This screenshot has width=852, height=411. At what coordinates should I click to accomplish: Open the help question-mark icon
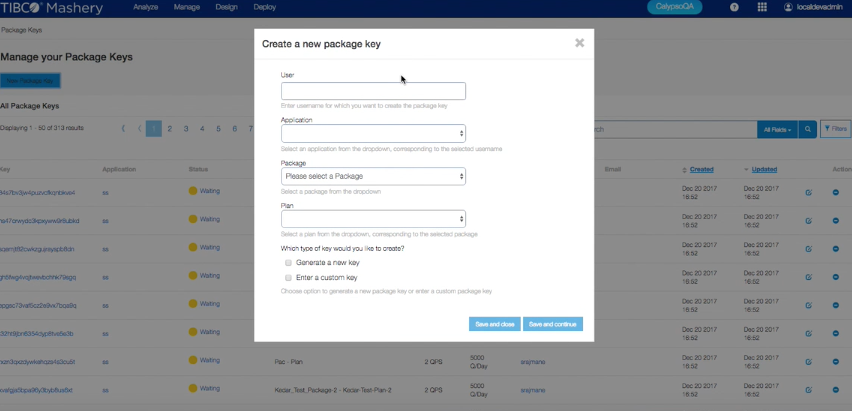pyautogui.click(x=734, y=7)
